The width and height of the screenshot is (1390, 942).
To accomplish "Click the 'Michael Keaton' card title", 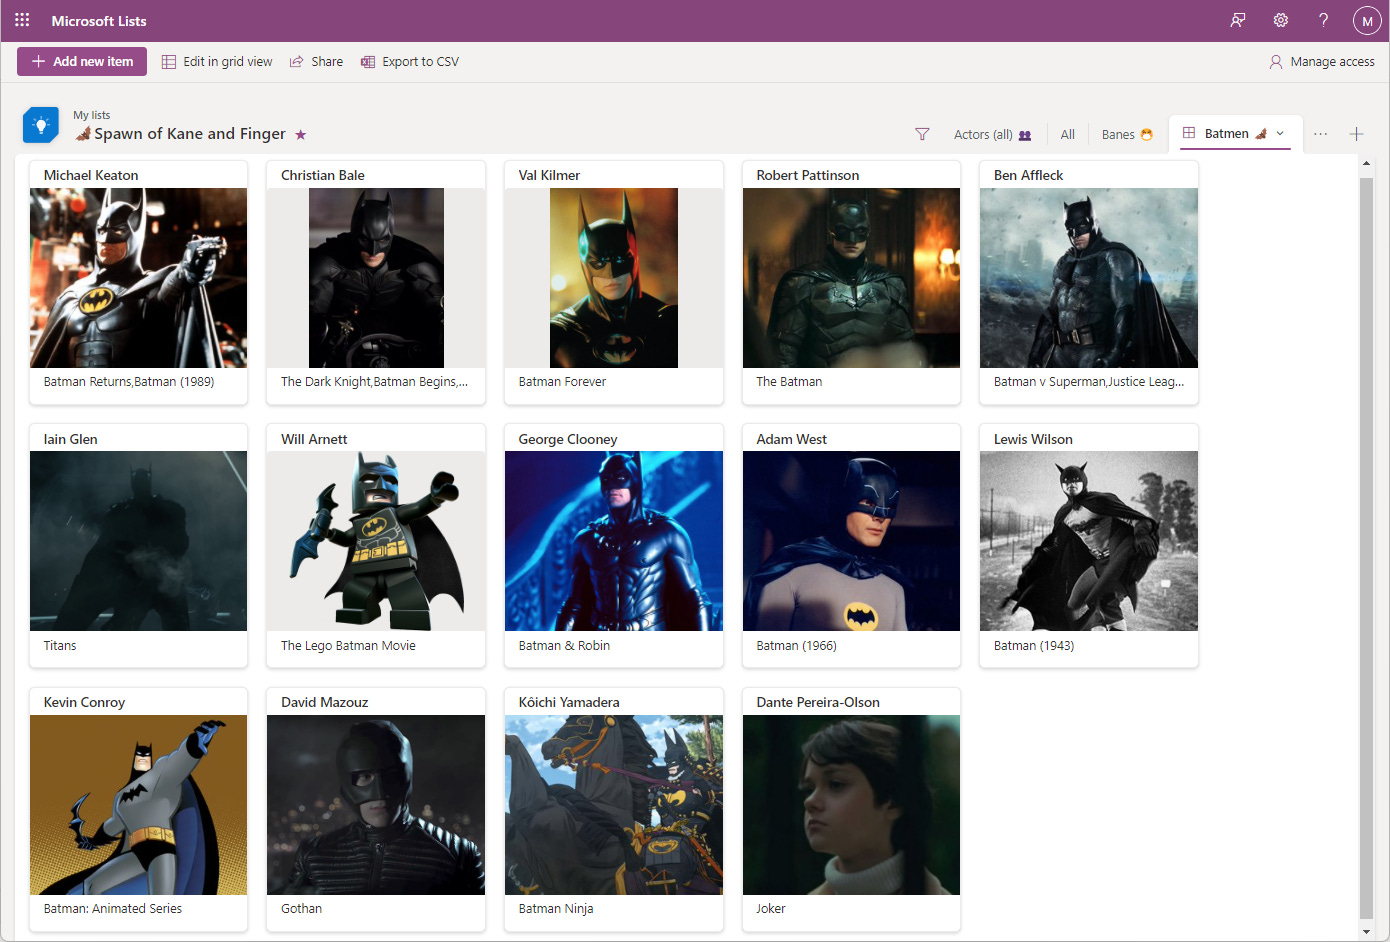I will tap(91, 175).
